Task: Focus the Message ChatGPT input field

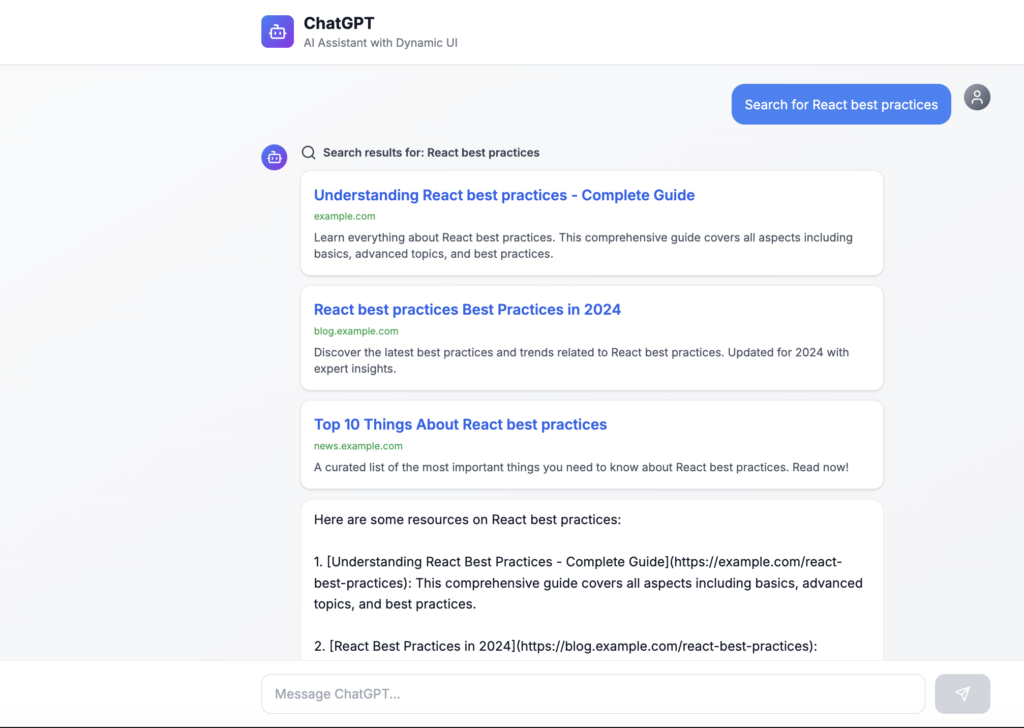Action: tap(592, 694)
